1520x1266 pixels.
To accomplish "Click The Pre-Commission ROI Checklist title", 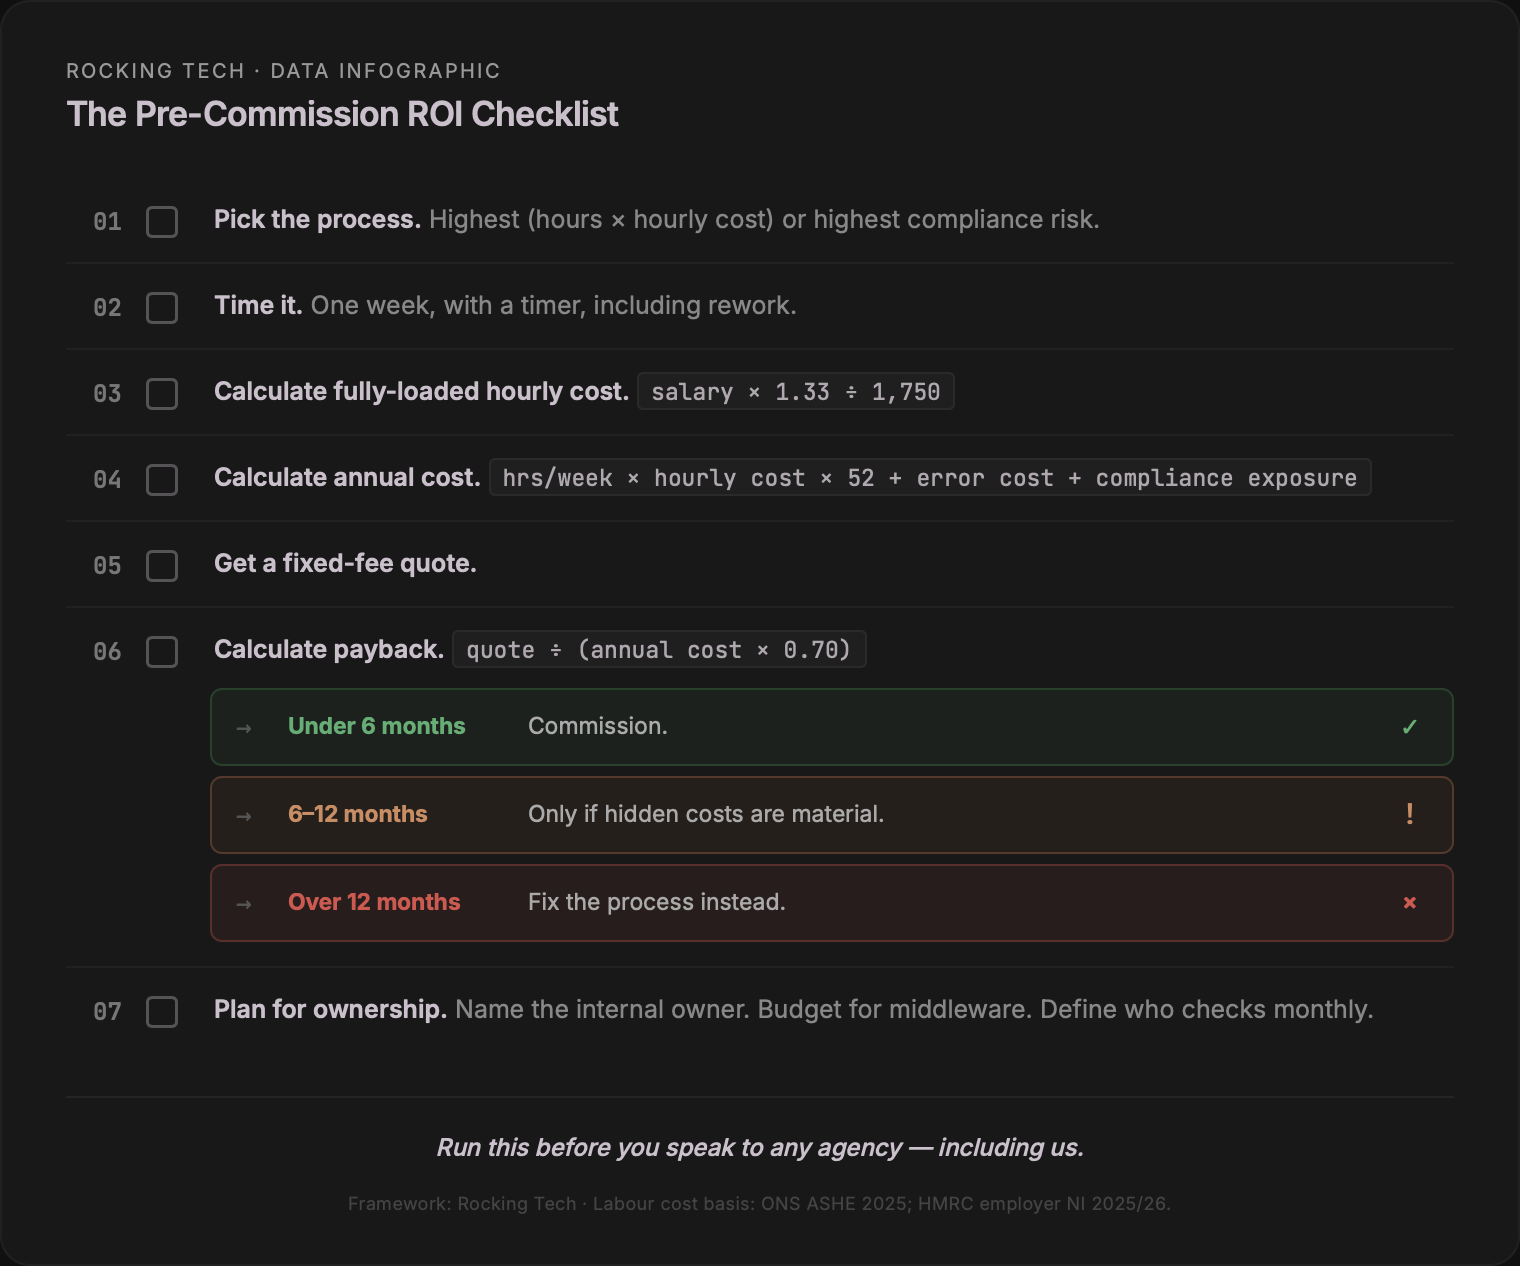I will pyautogui.click(x=342, y=114).
